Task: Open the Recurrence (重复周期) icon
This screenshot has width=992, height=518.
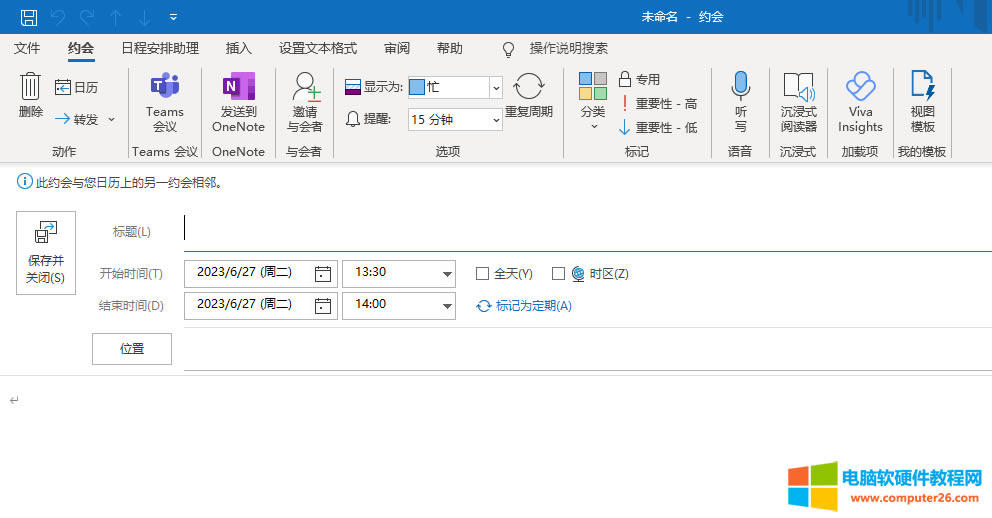Action: point(529,88)
